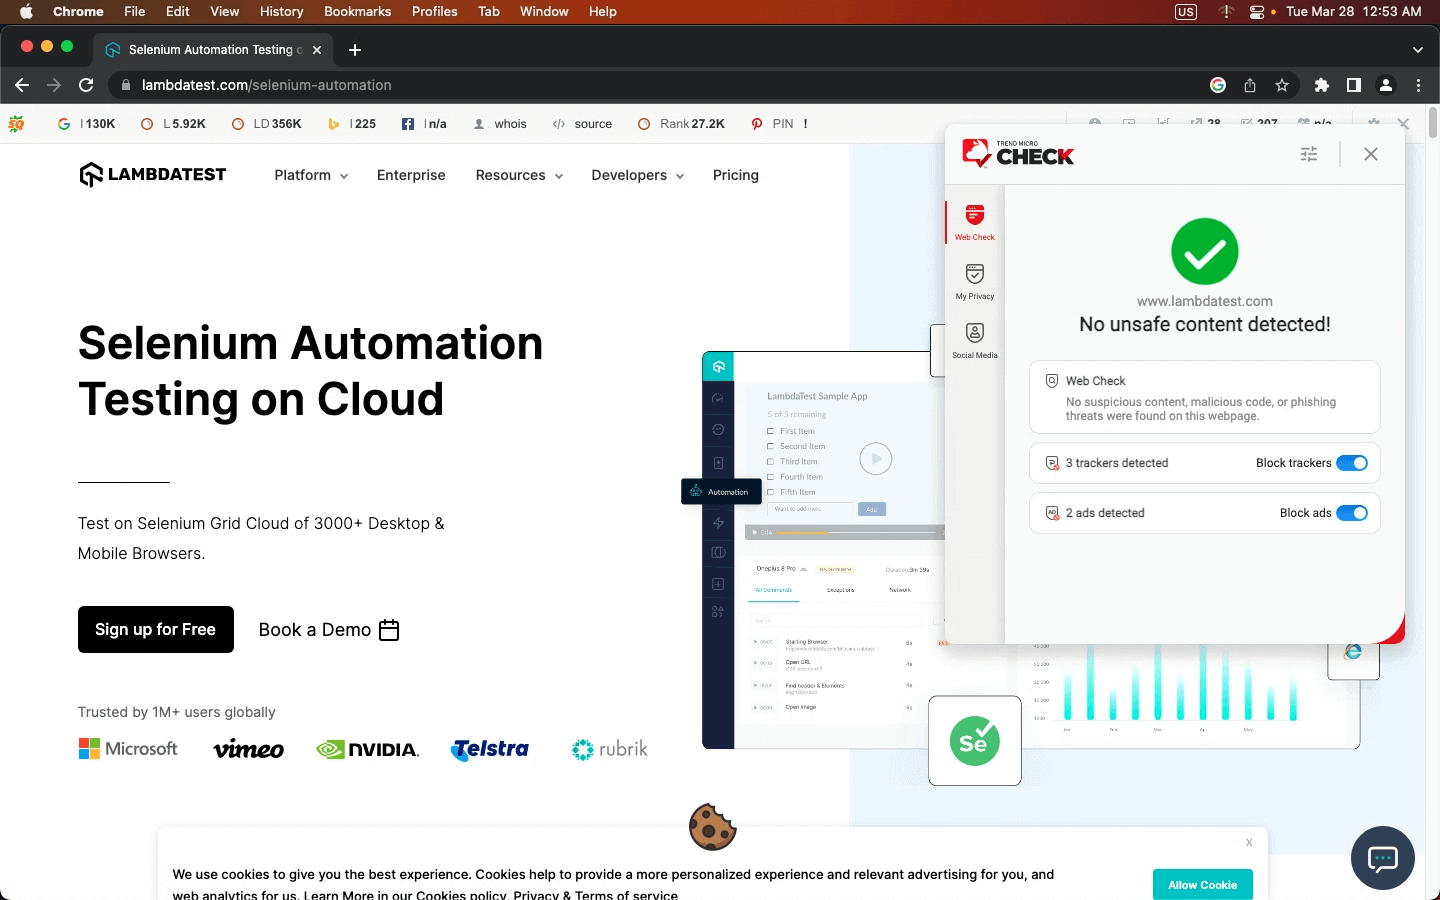Open the chat support widget
Viewport: 1440px width, 900px height.
pyautogui.click(x=1382, y=858)
